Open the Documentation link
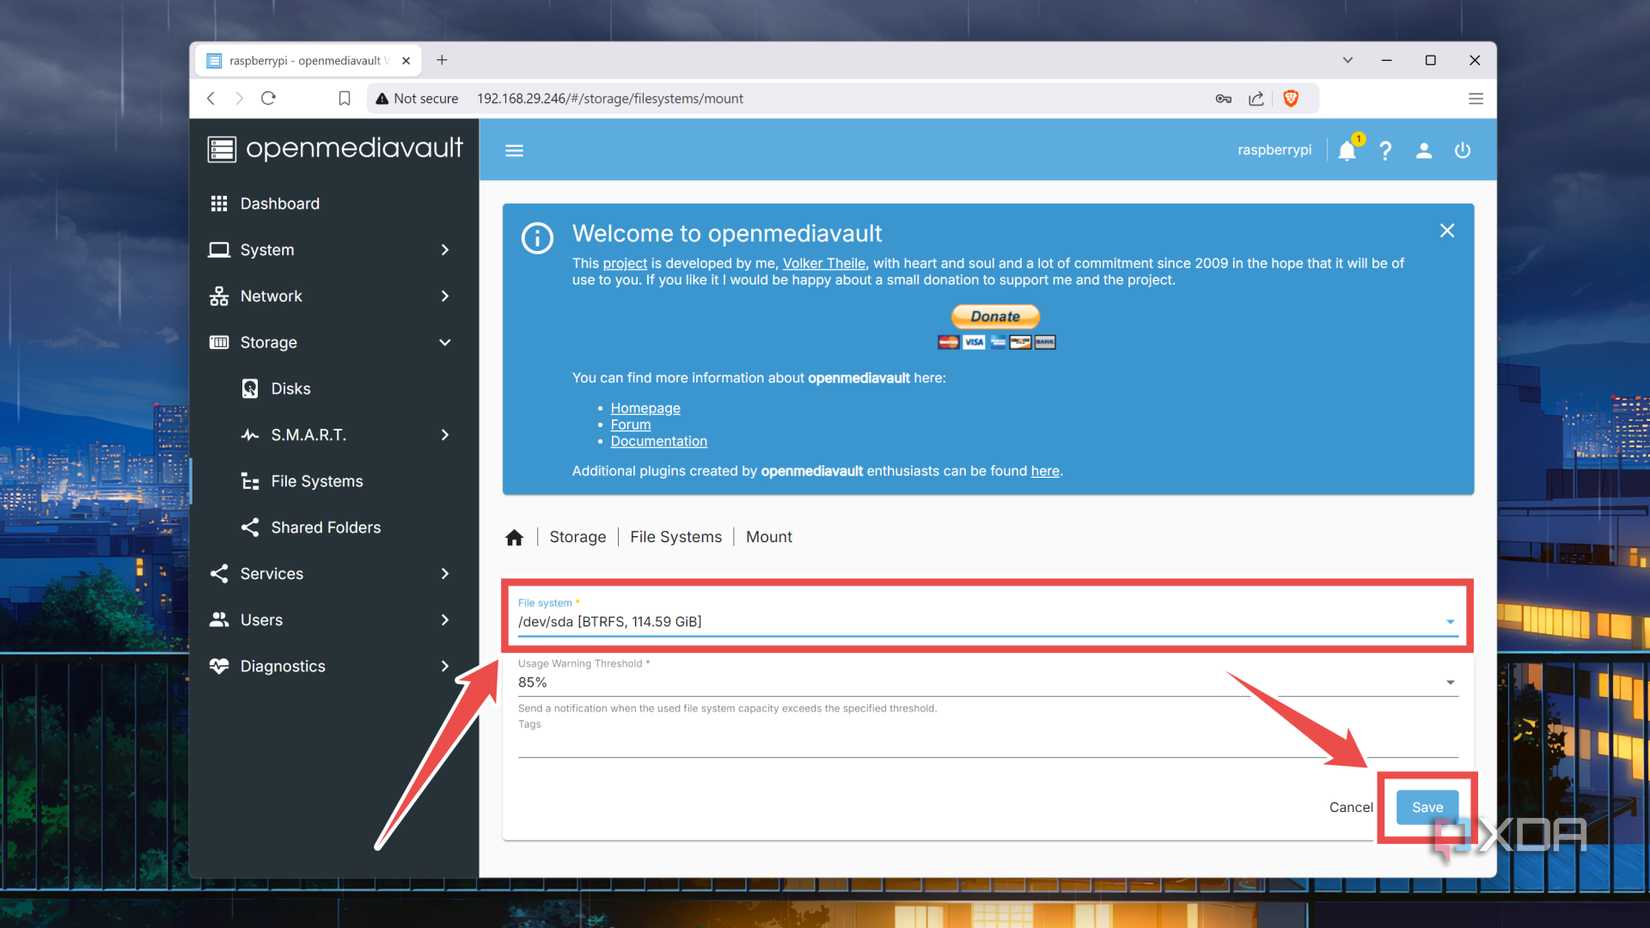 tap(658, 441)
